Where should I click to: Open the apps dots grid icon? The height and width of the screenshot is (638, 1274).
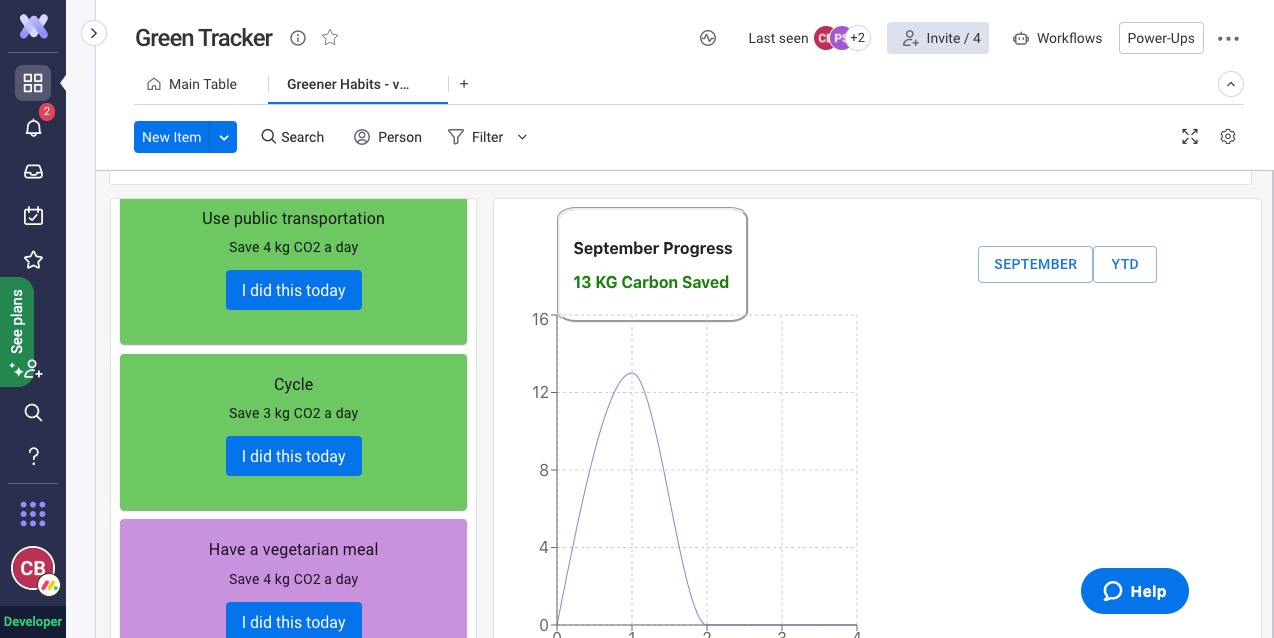coord(33,514)
